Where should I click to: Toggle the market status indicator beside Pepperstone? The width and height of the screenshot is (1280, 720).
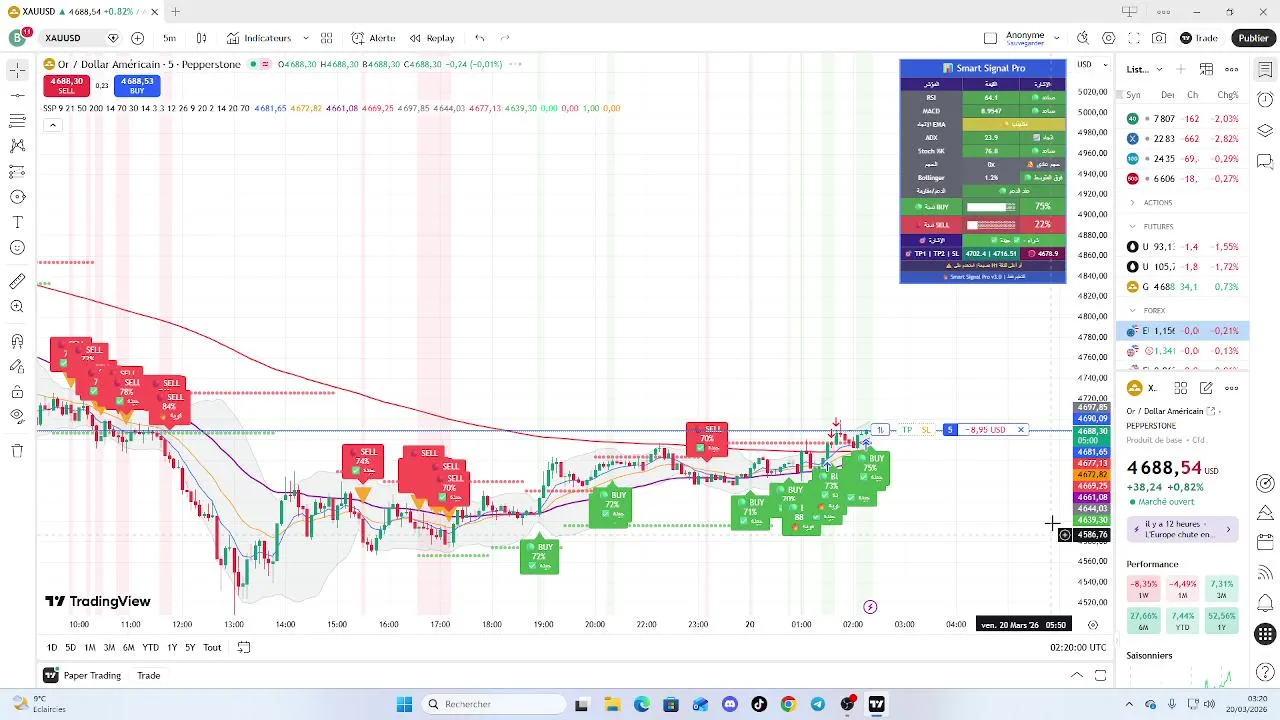253,64
